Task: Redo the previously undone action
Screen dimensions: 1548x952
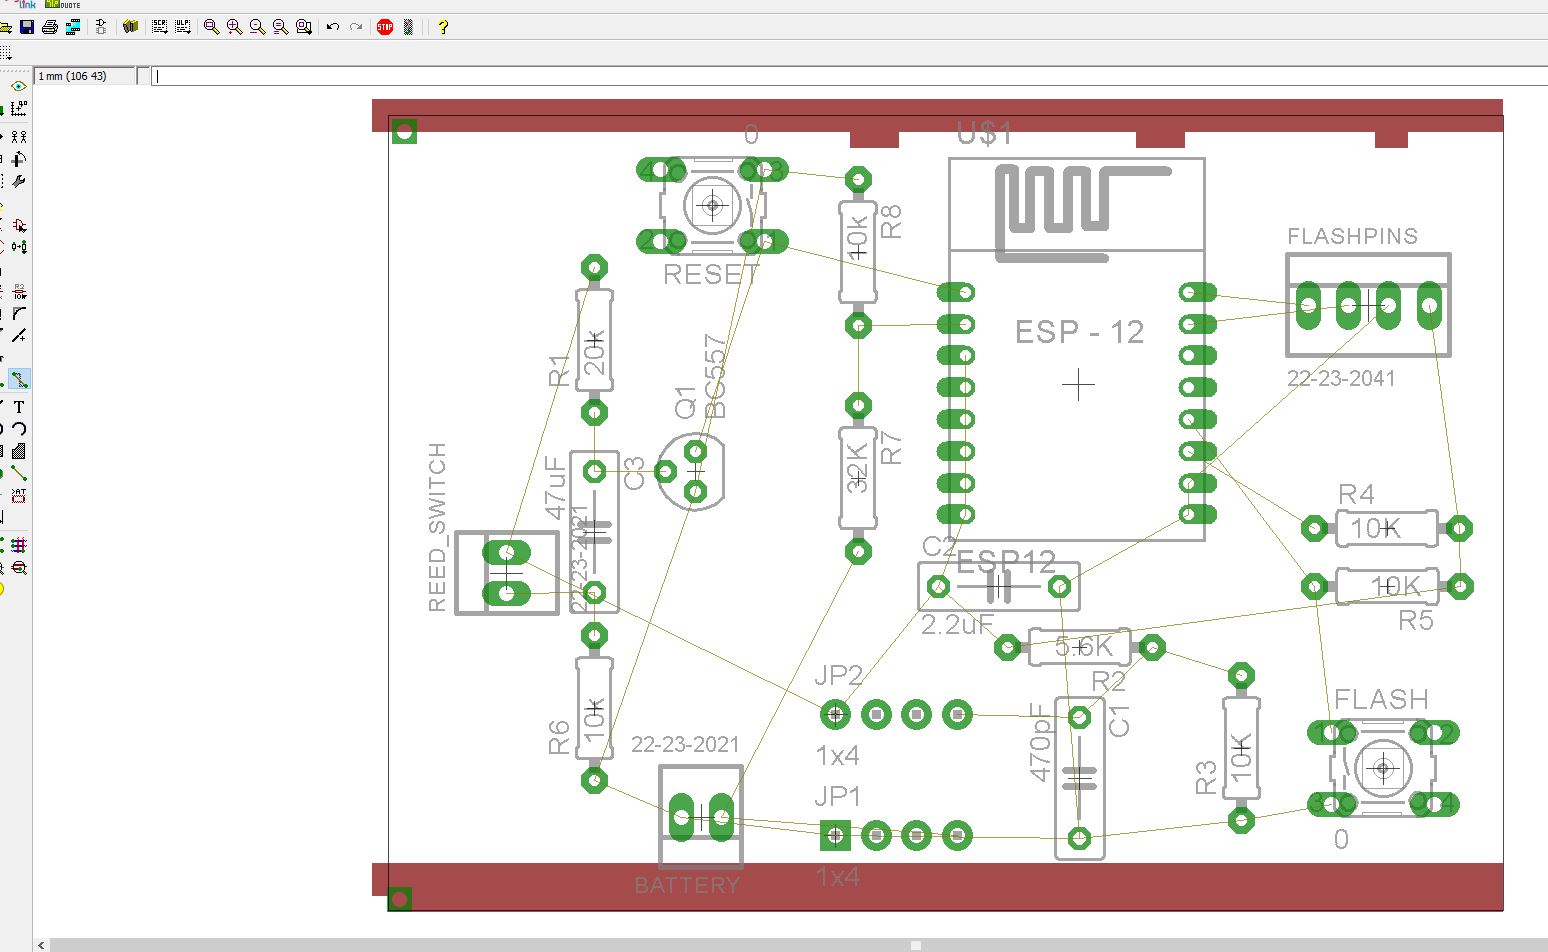Action: coord(356,27)
